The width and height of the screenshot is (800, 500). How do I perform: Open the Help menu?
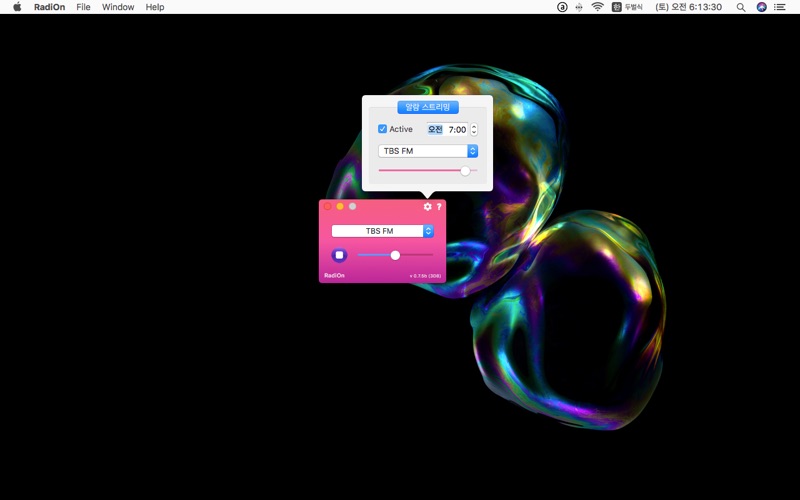tap(155, 7)
